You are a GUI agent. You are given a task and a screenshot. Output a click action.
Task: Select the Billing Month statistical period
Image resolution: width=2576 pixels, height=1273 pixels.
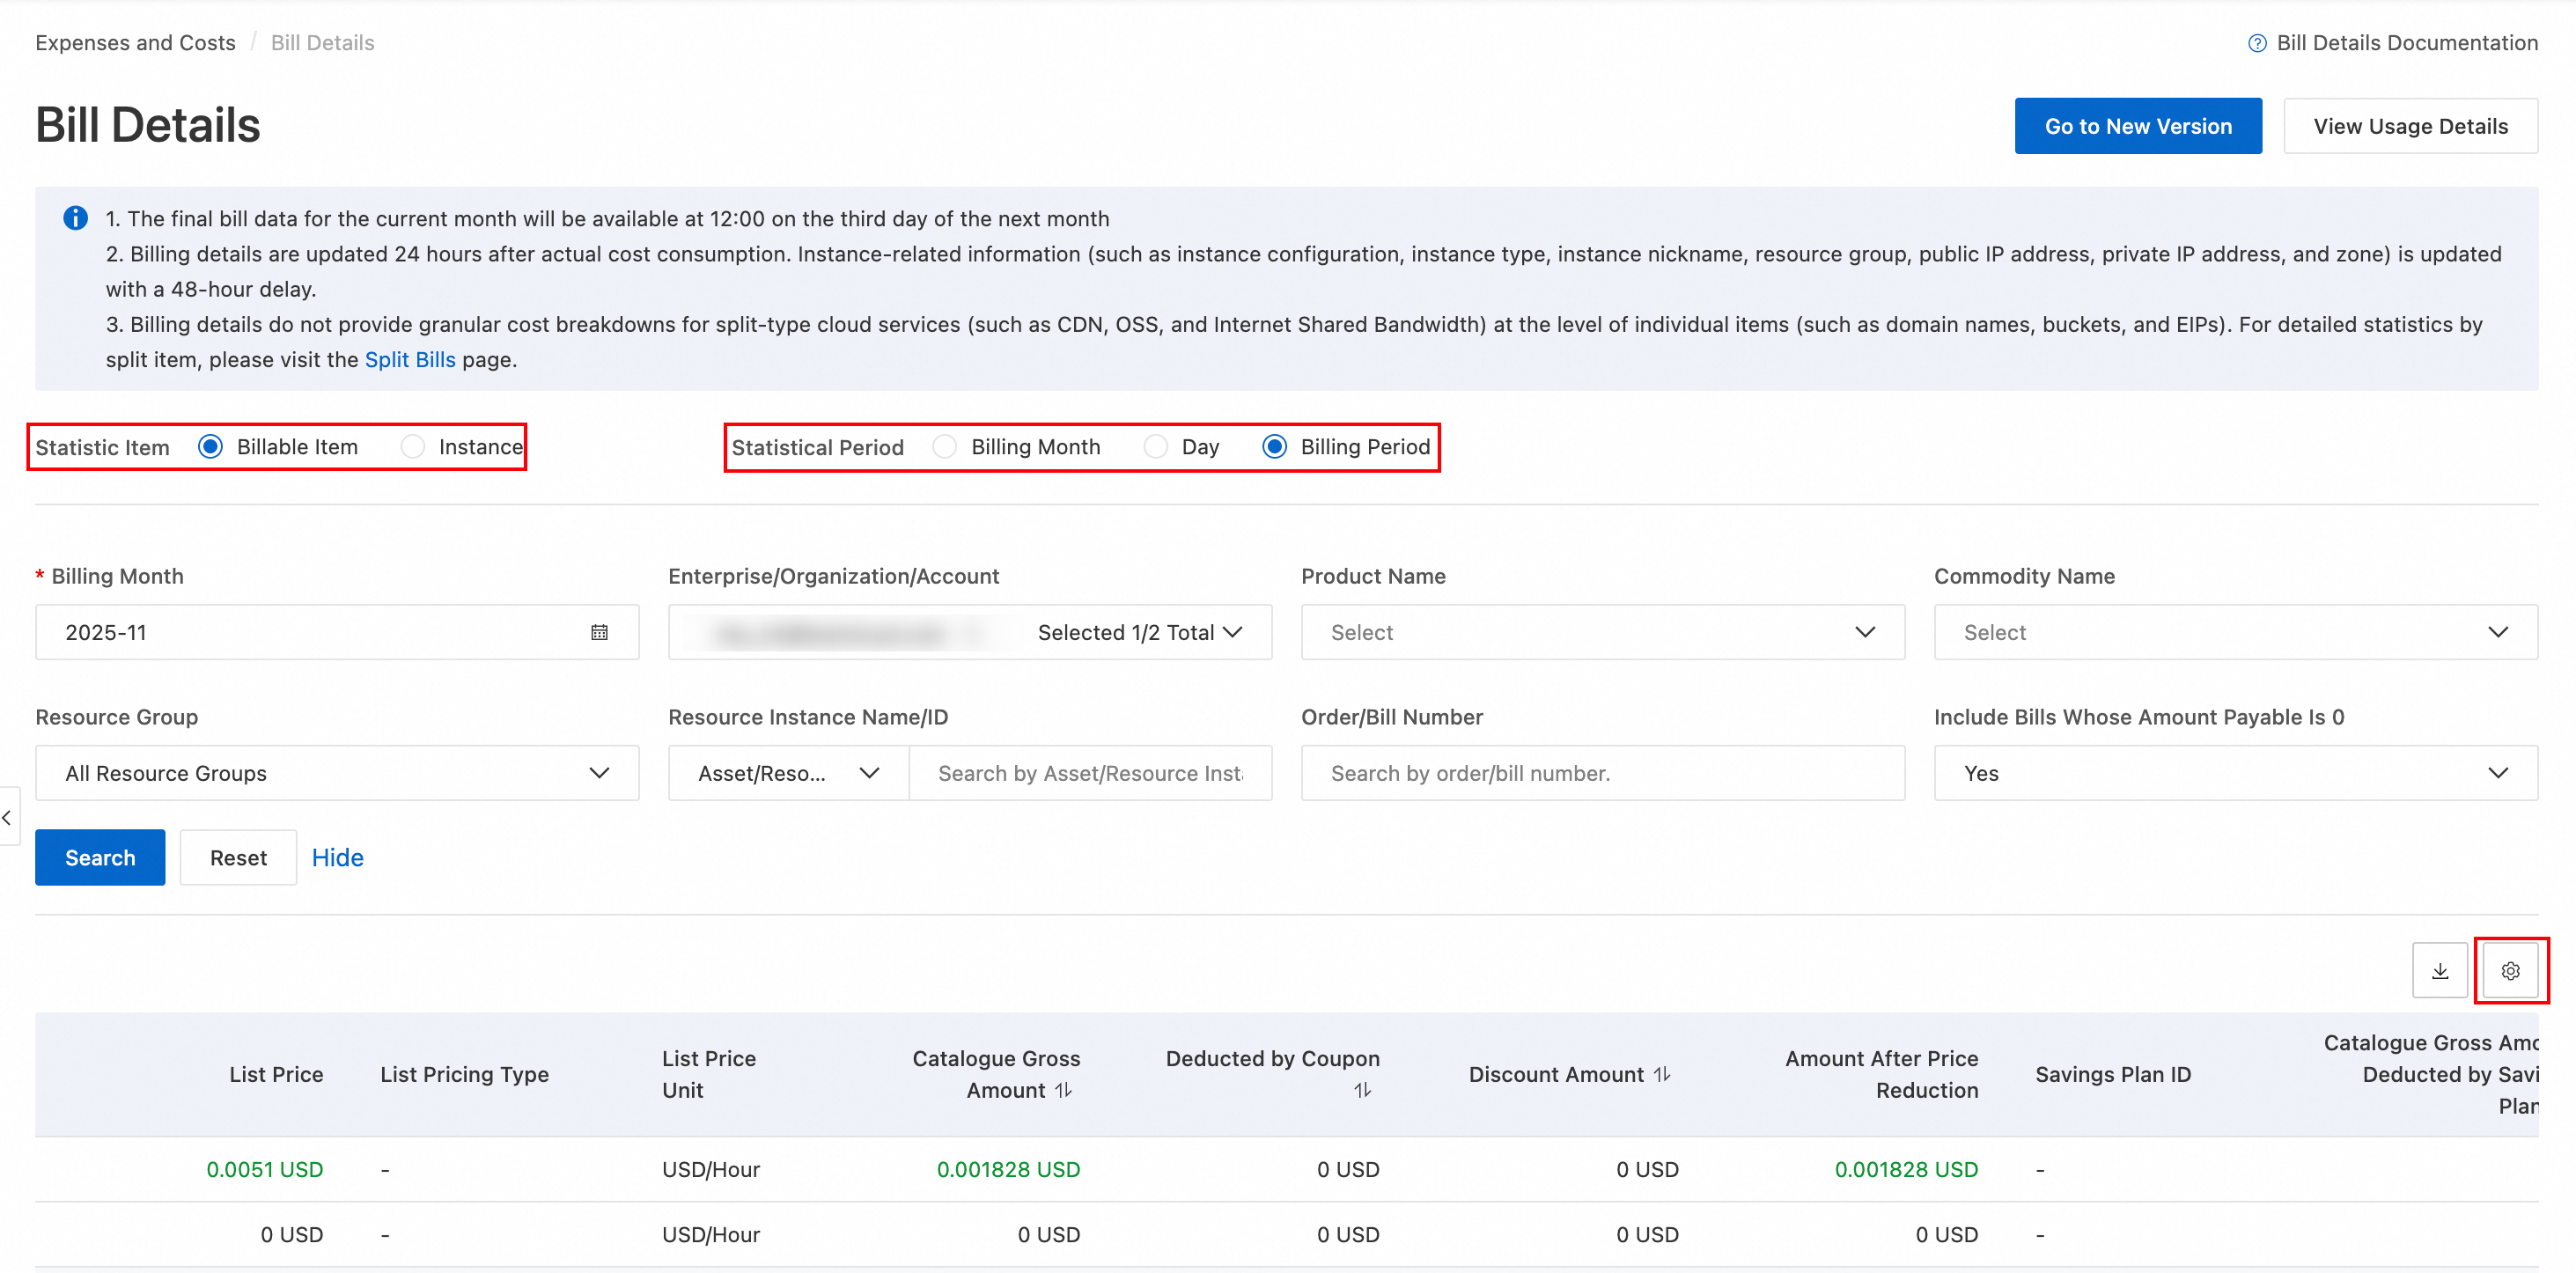point(945,447)
